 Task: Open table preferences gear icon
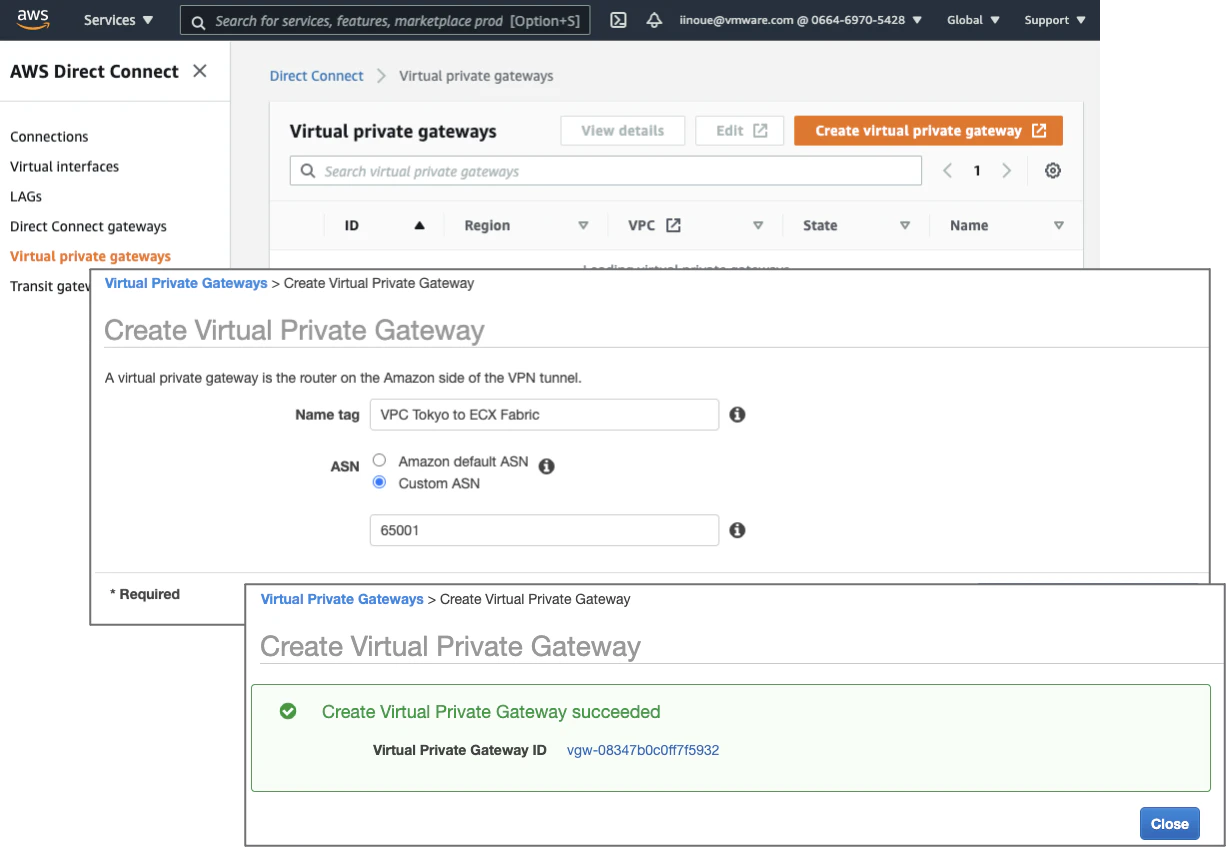tap(1052, 171)
